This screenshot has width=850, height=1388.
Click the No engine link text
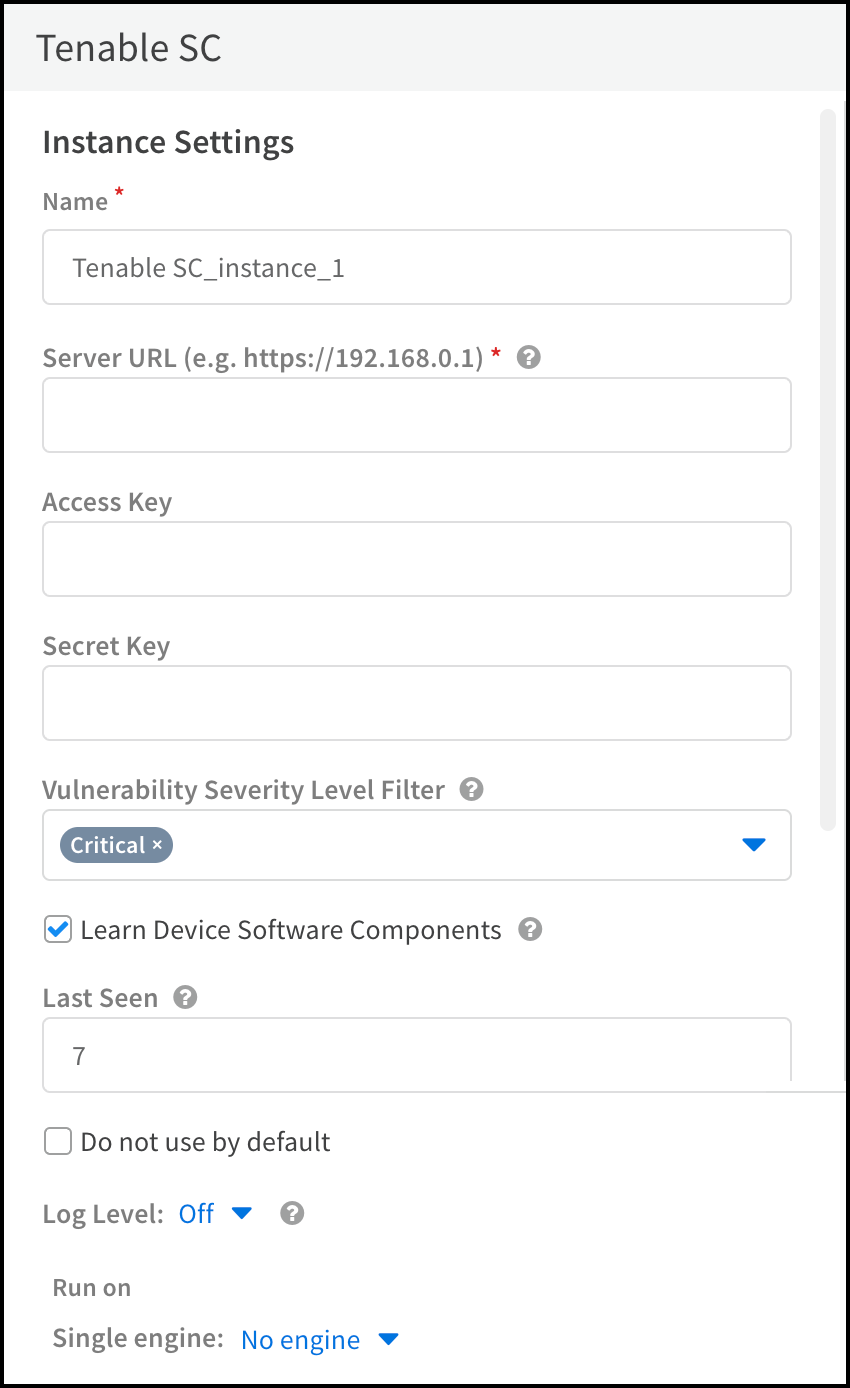pos(300,1339)
